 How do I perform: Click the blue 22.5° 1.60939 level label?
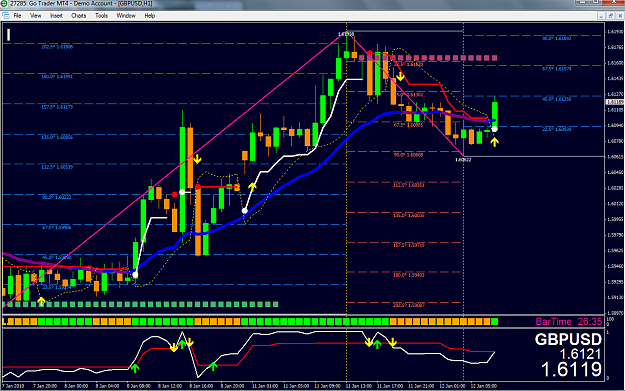point(556,129)
